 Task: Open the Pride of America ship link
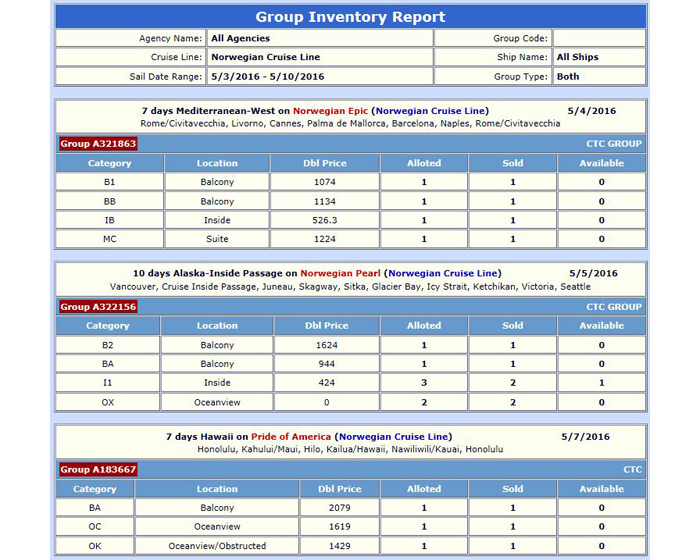pyautogui.click(x=291, y=437)
